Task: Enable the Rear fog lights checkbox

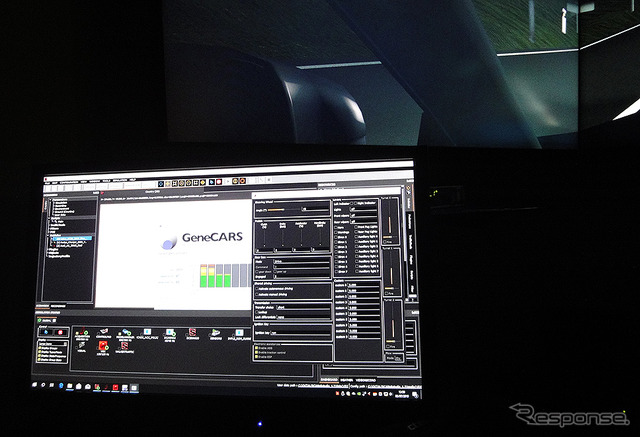Action: (356, 232)
